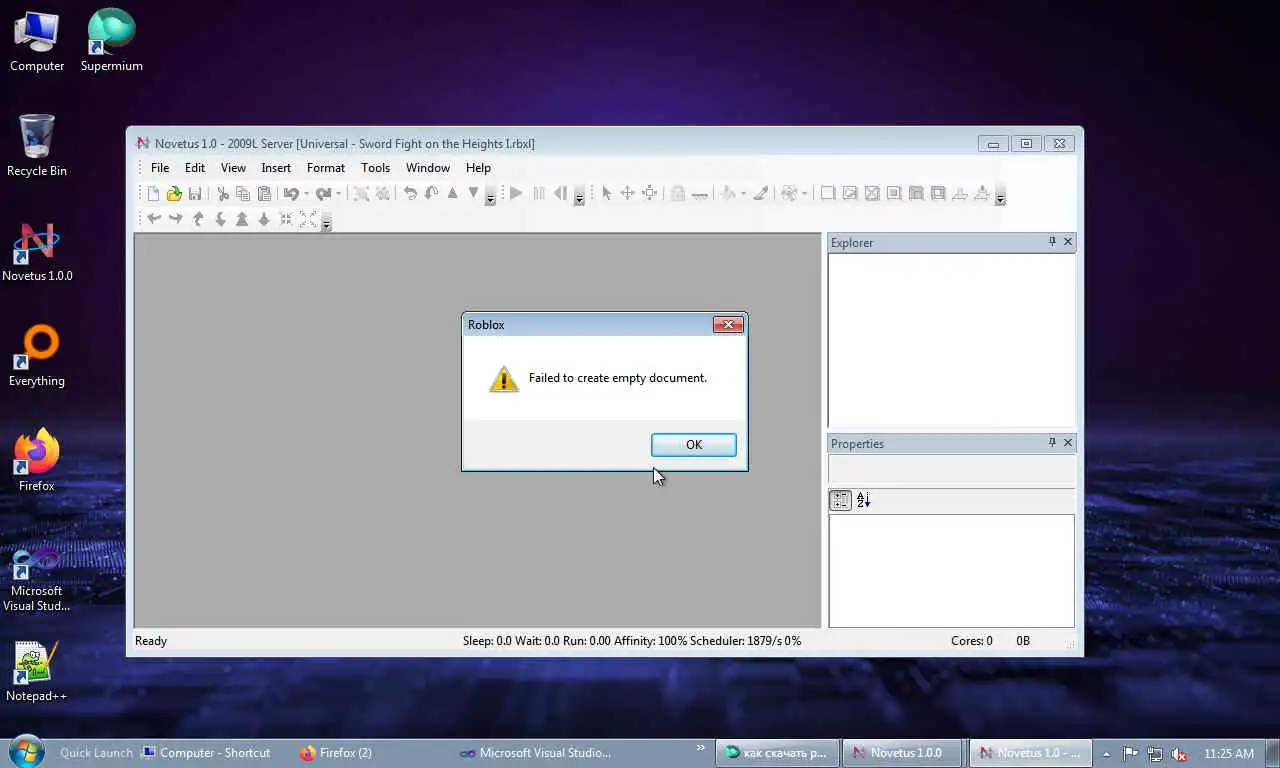Open the Redo history dropdown arrow
Image resolution: width=1280 pixels, height=768 pixels.
338,194
